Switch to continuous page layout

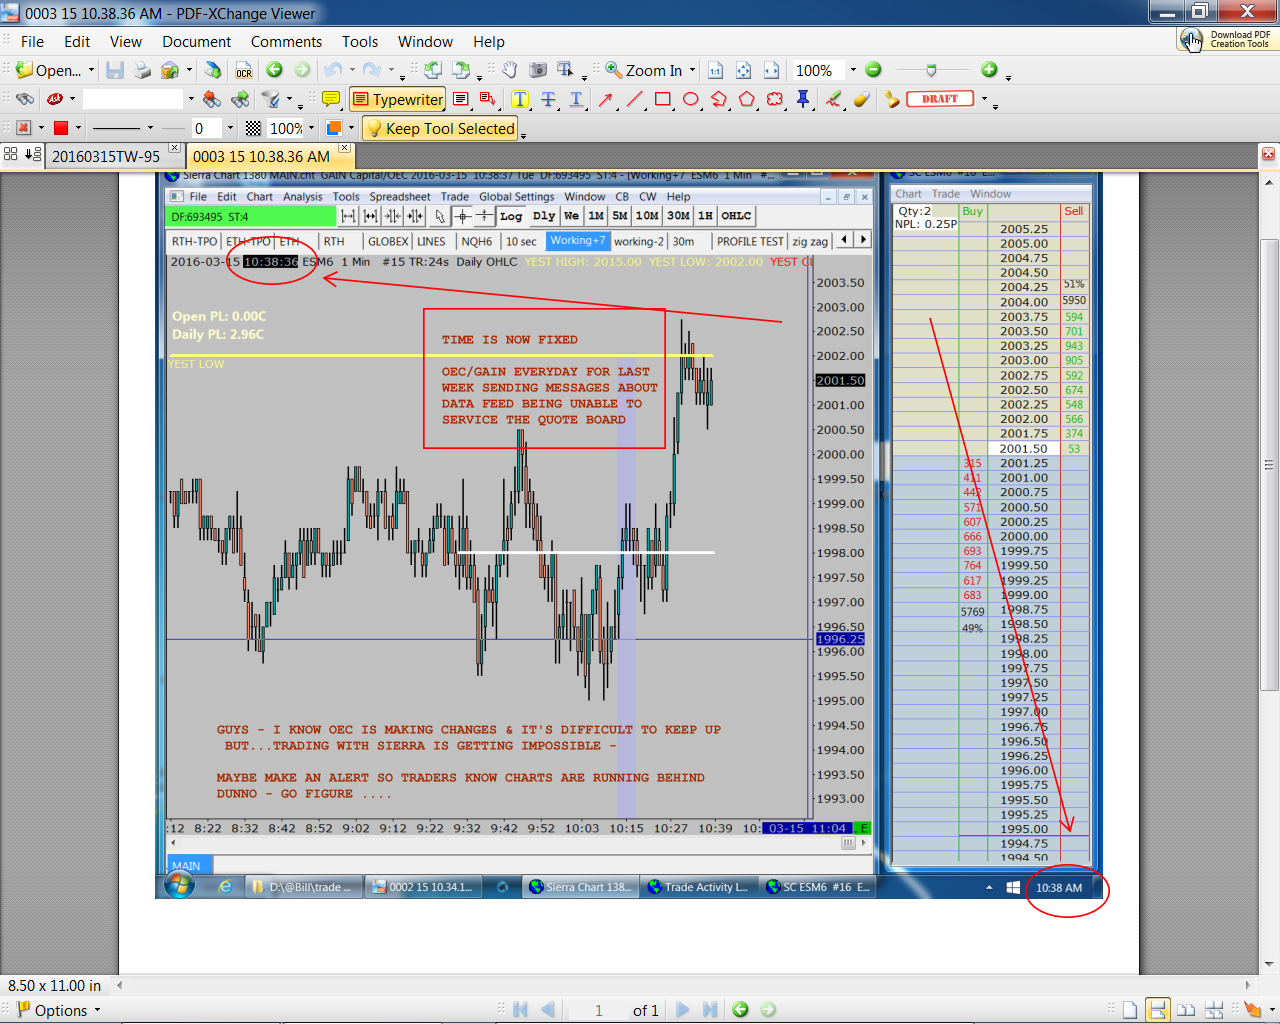click(x=1157, y=1010)
